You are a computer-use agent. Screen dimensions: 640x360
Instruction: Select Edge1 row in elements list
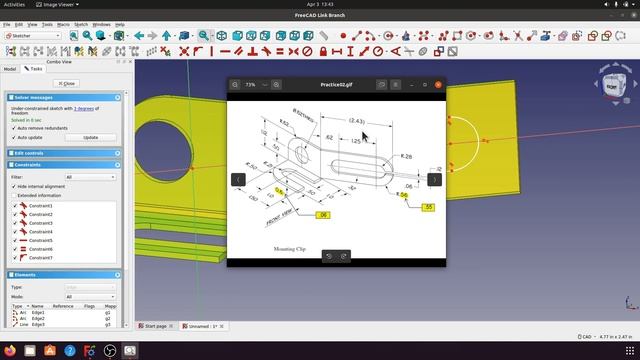click(x=64, y=312)
